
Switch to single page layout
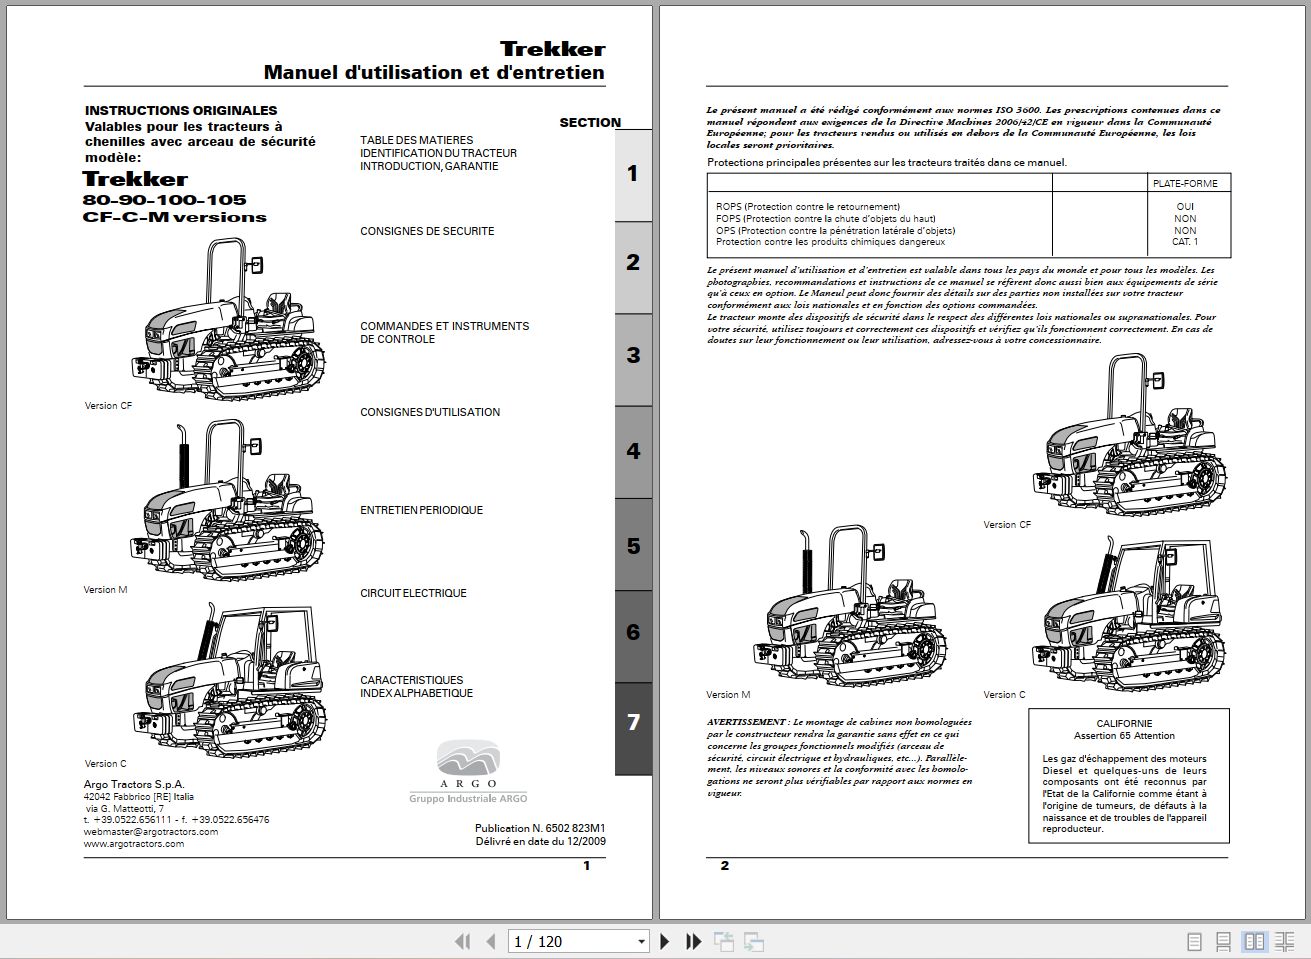click(x=1192, y=941)
